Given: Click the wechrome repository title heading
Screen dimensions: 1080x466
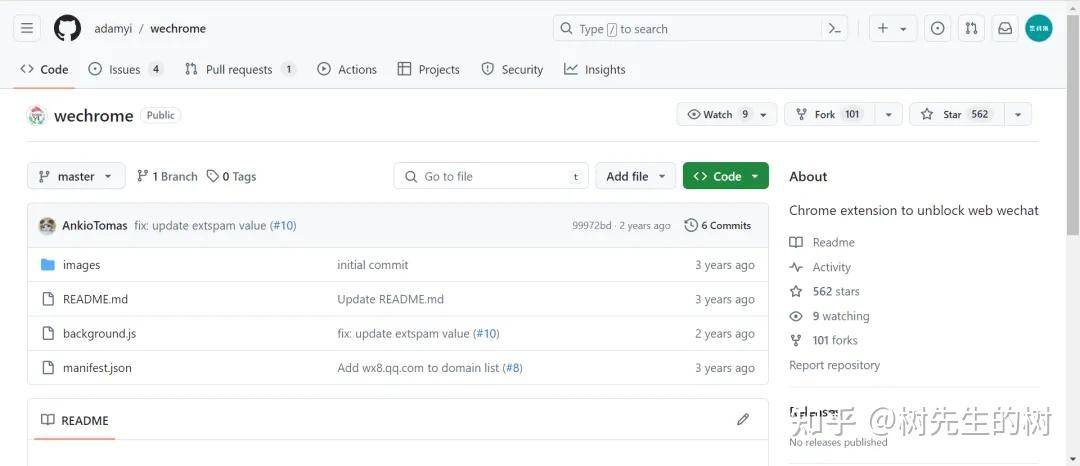Looking at the screenshot, I should tap(94, 115).
